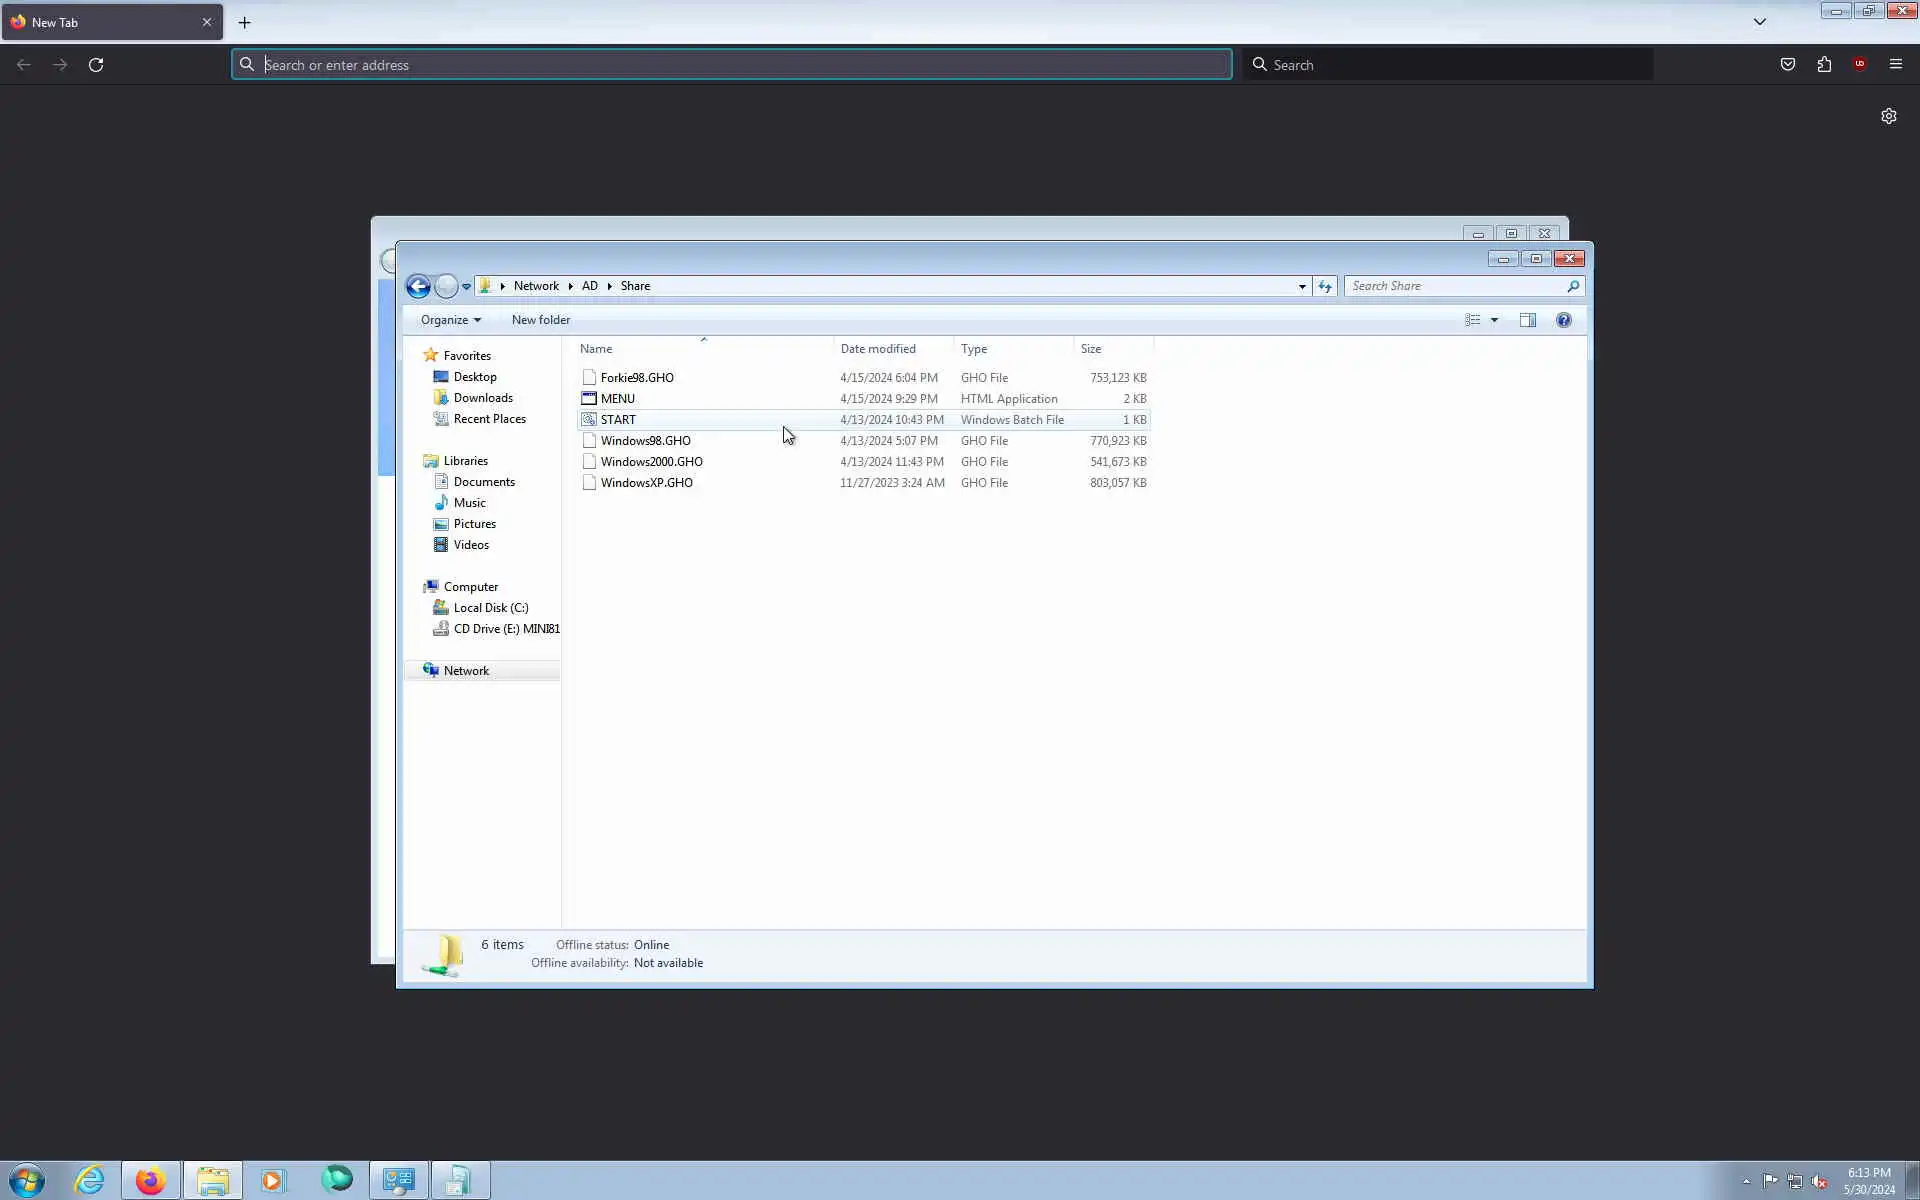Sort files by Date modified column
This screenshot has height=1200, width=1920.
pos(878,349)
